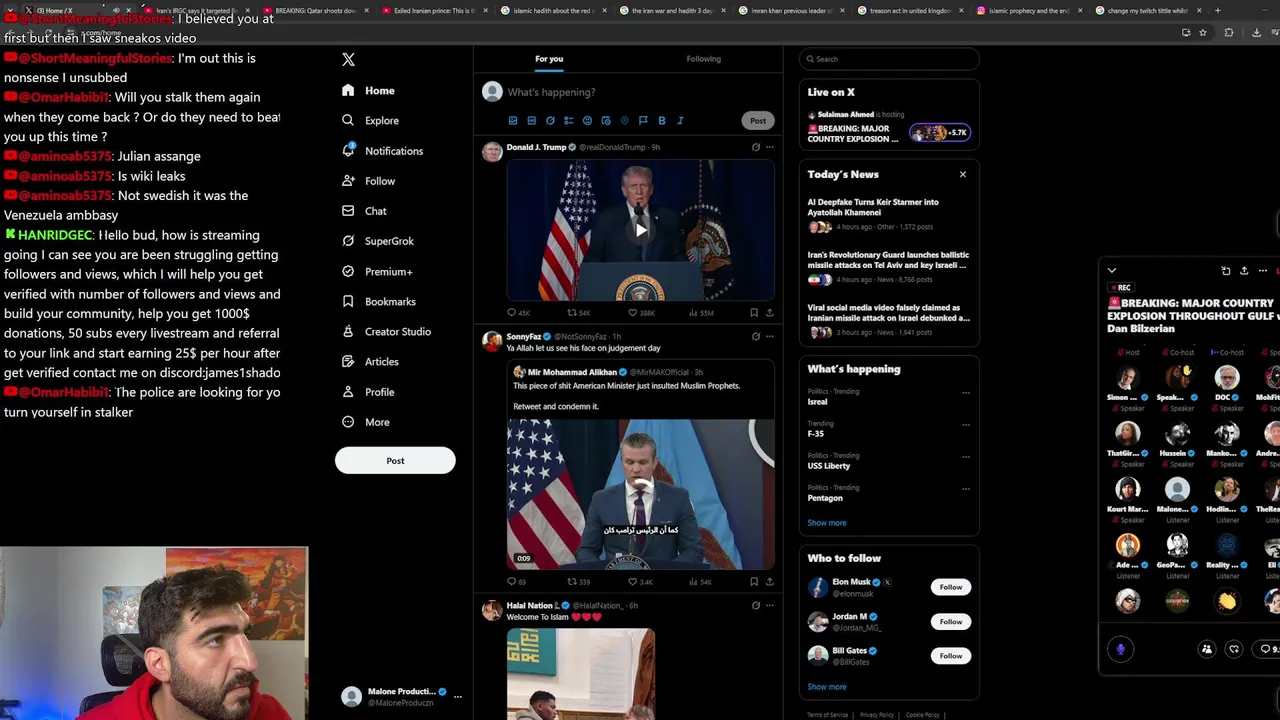Open Articles in the sidebar
1280x720 pixels.
point(370,361)
